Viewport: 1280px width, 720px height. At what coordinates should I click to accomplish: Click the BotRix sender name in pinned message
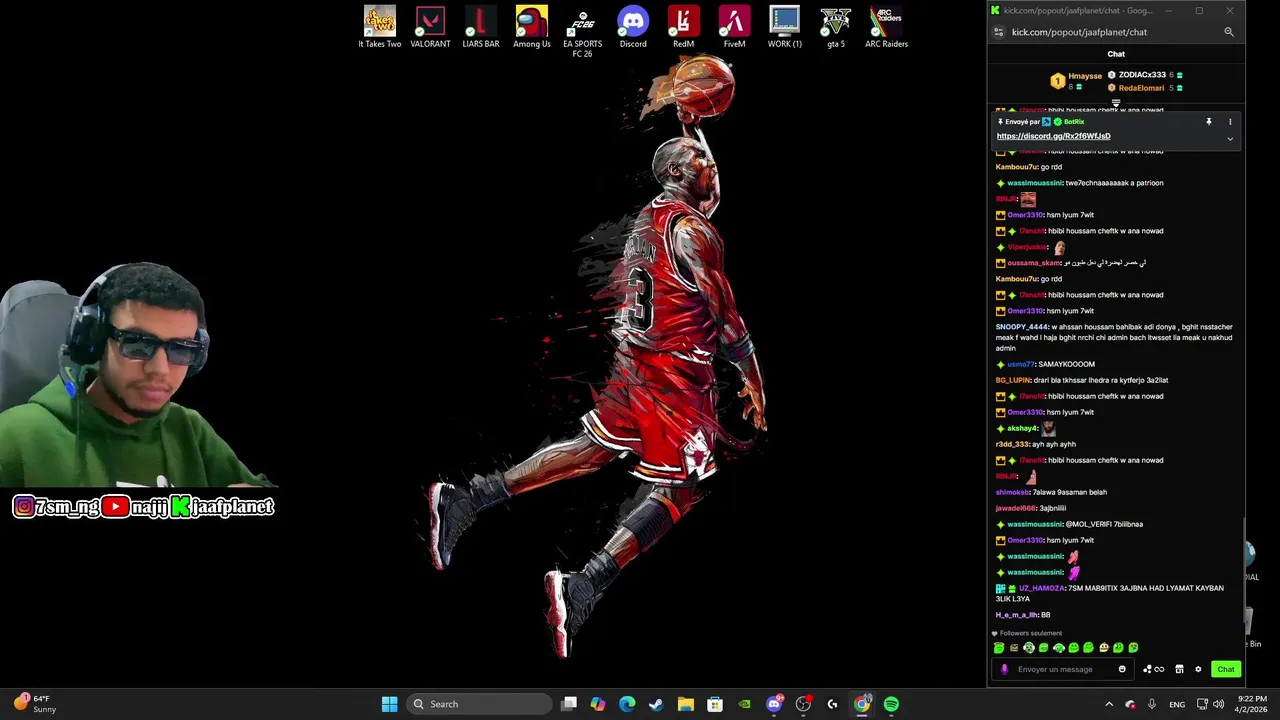tap(1074, 122)
